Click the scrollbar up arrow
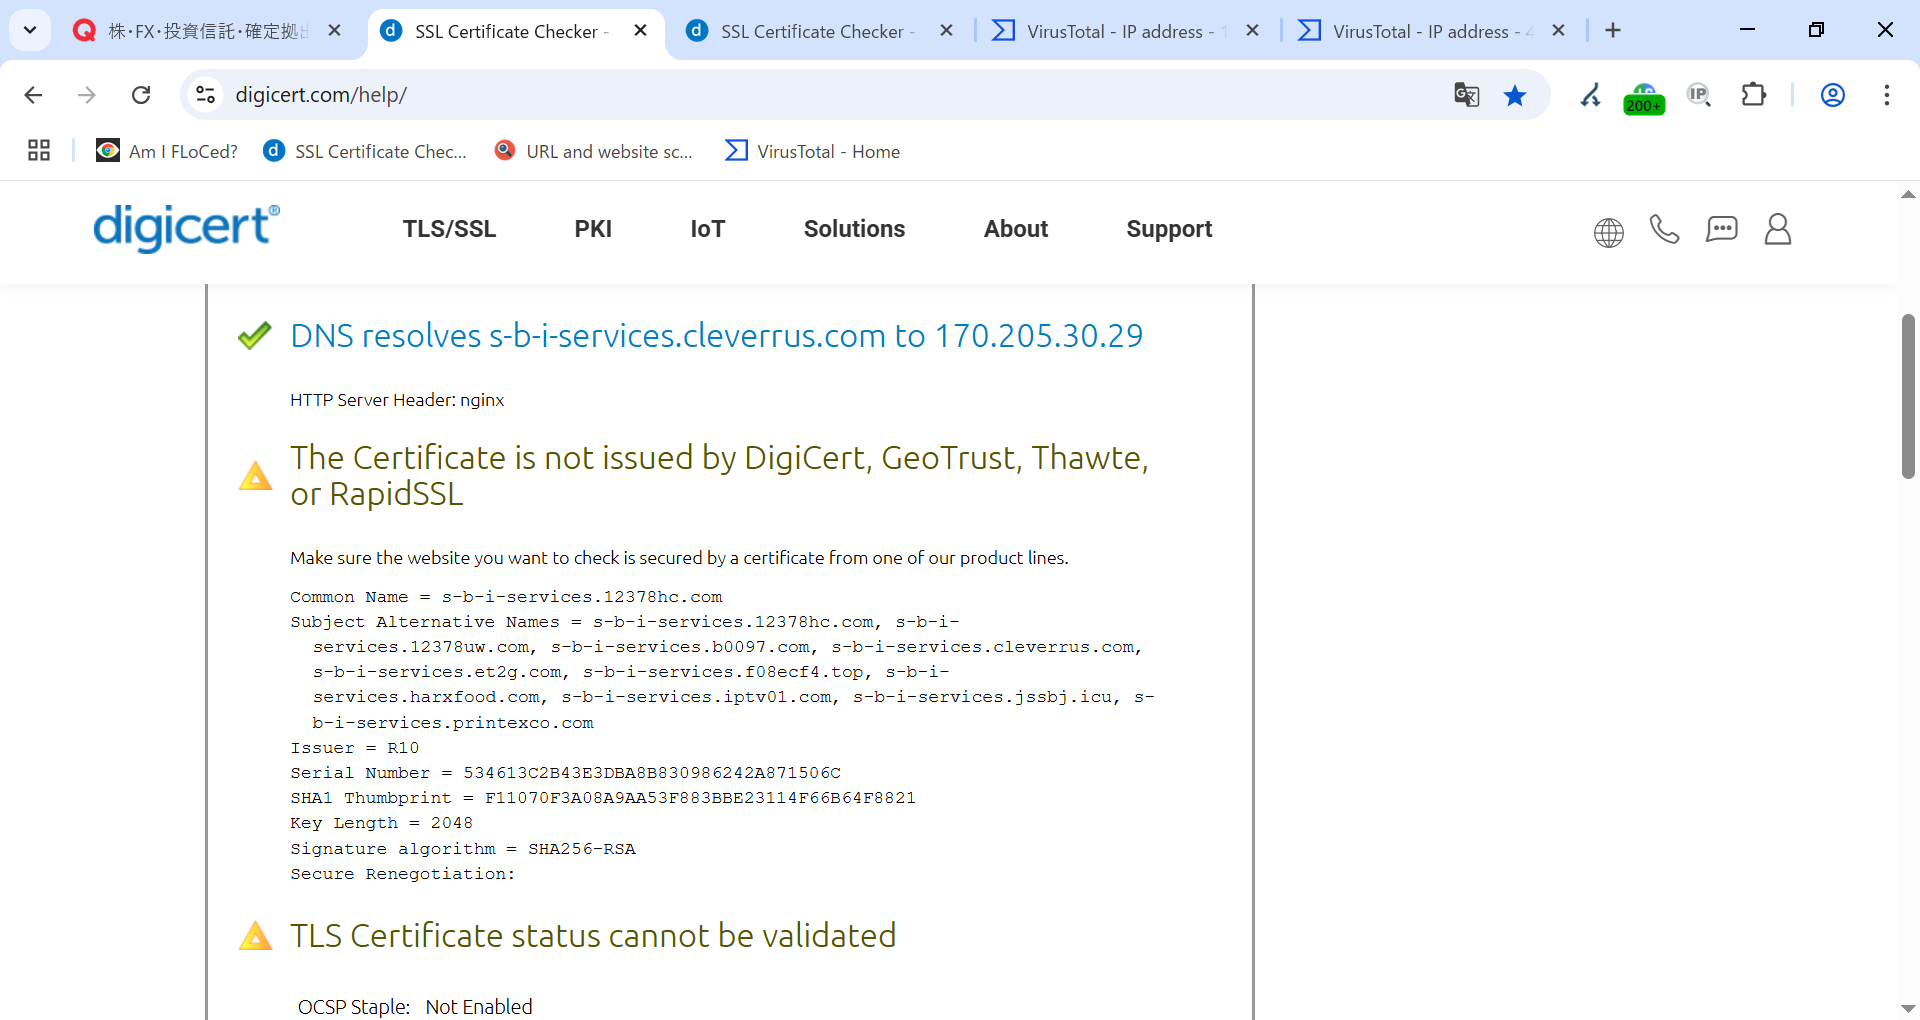Viewport: 1920px width, 1020px height. [x=1908, y=195]
